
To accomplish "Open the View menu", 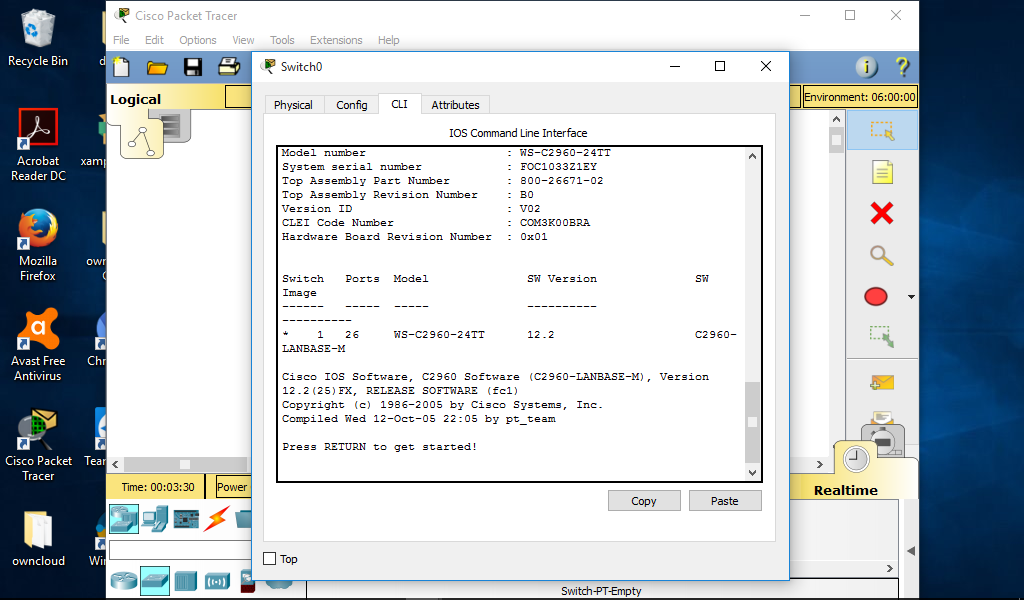I will tap(243, 40).
